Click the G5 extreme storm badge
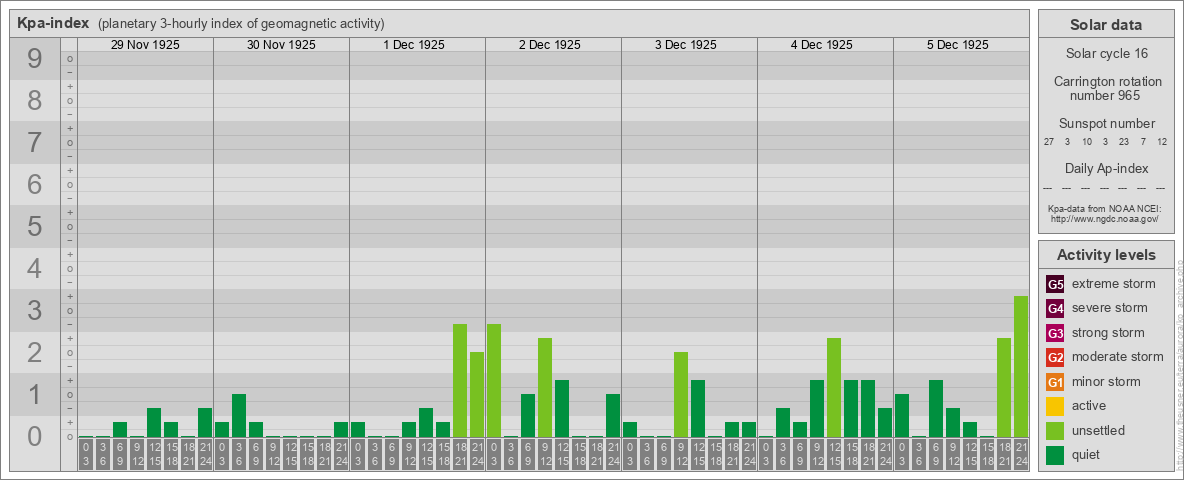 [1055, 285]
